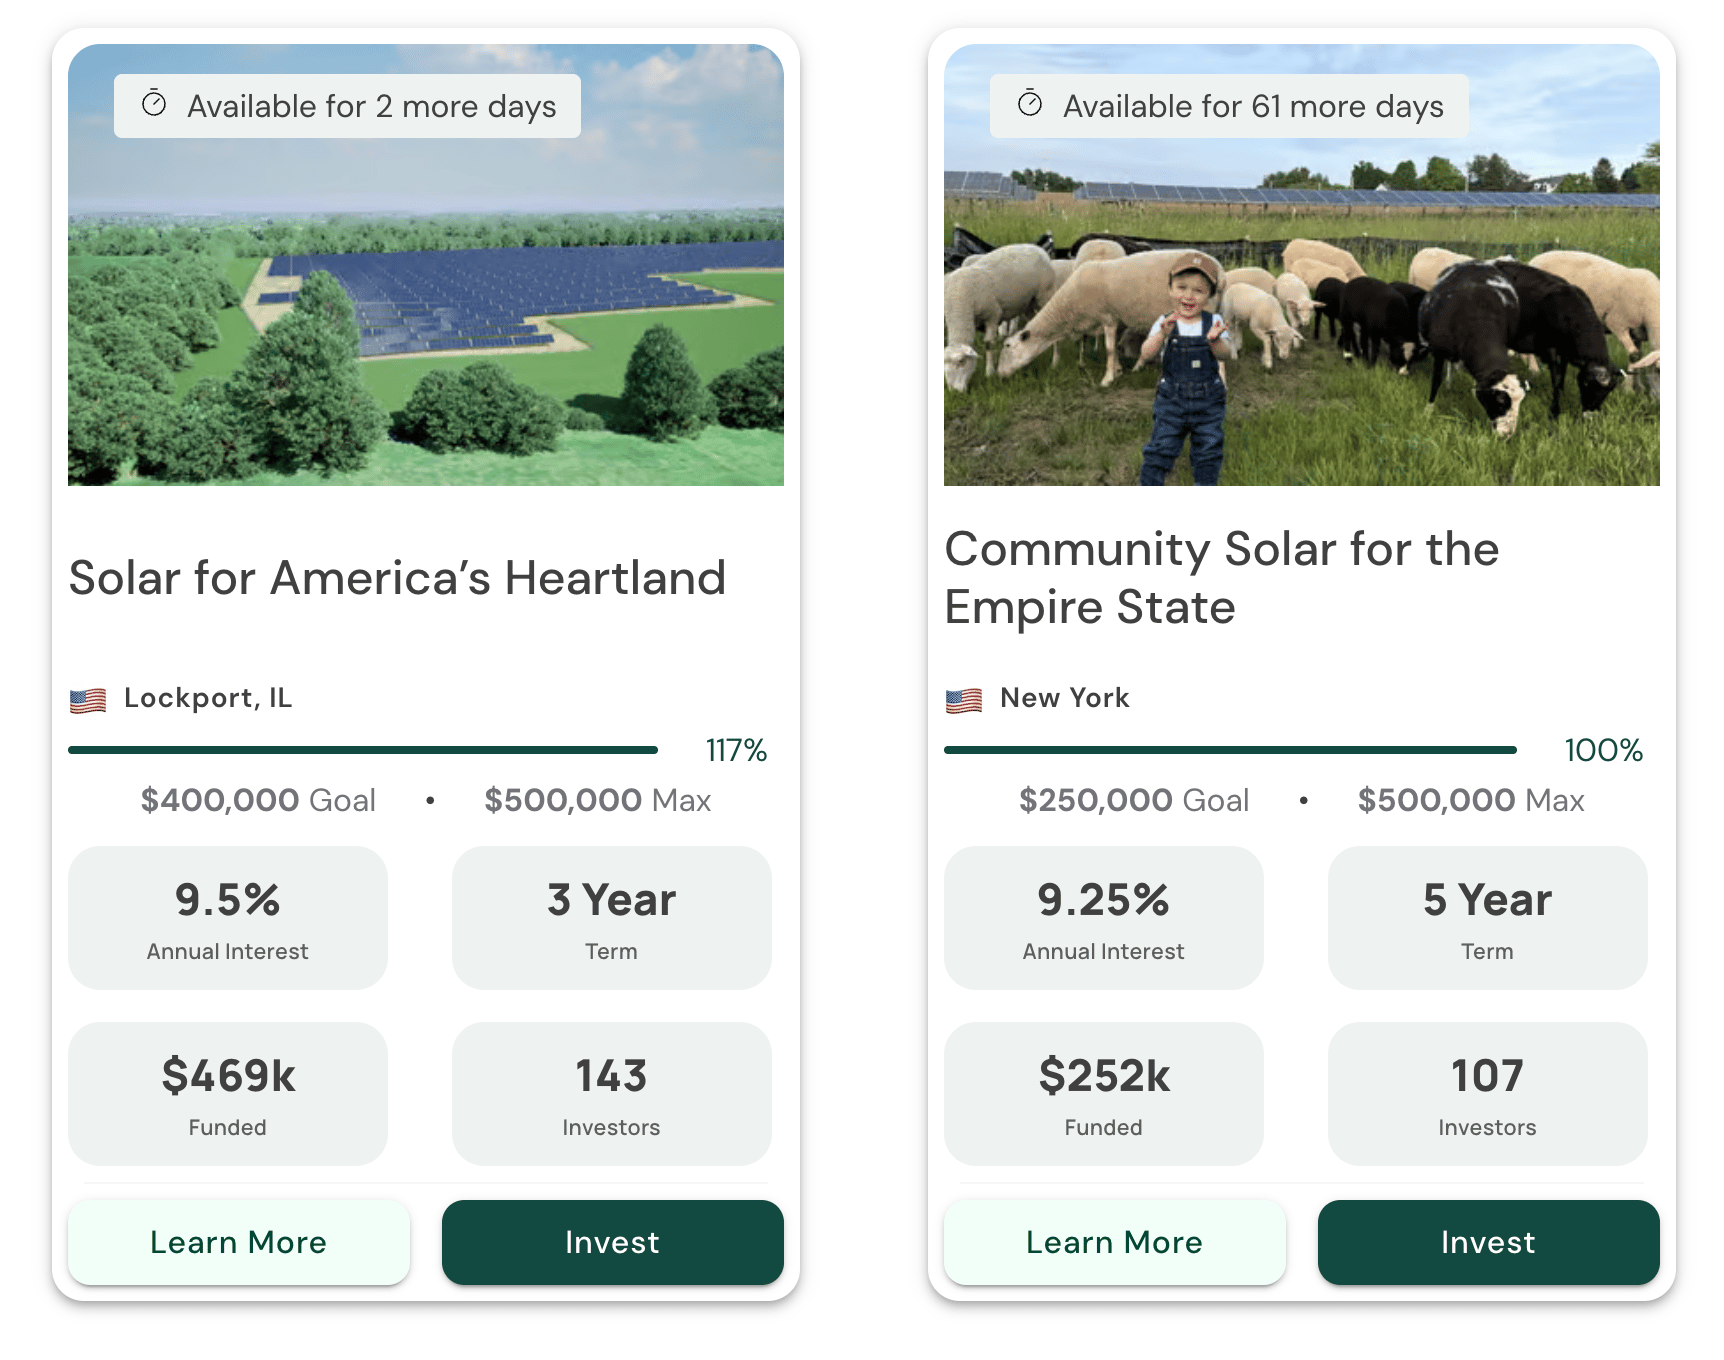Click the 100% funding progress bar
This screenshot has height=1360, width=1724.
point(1230,749)
